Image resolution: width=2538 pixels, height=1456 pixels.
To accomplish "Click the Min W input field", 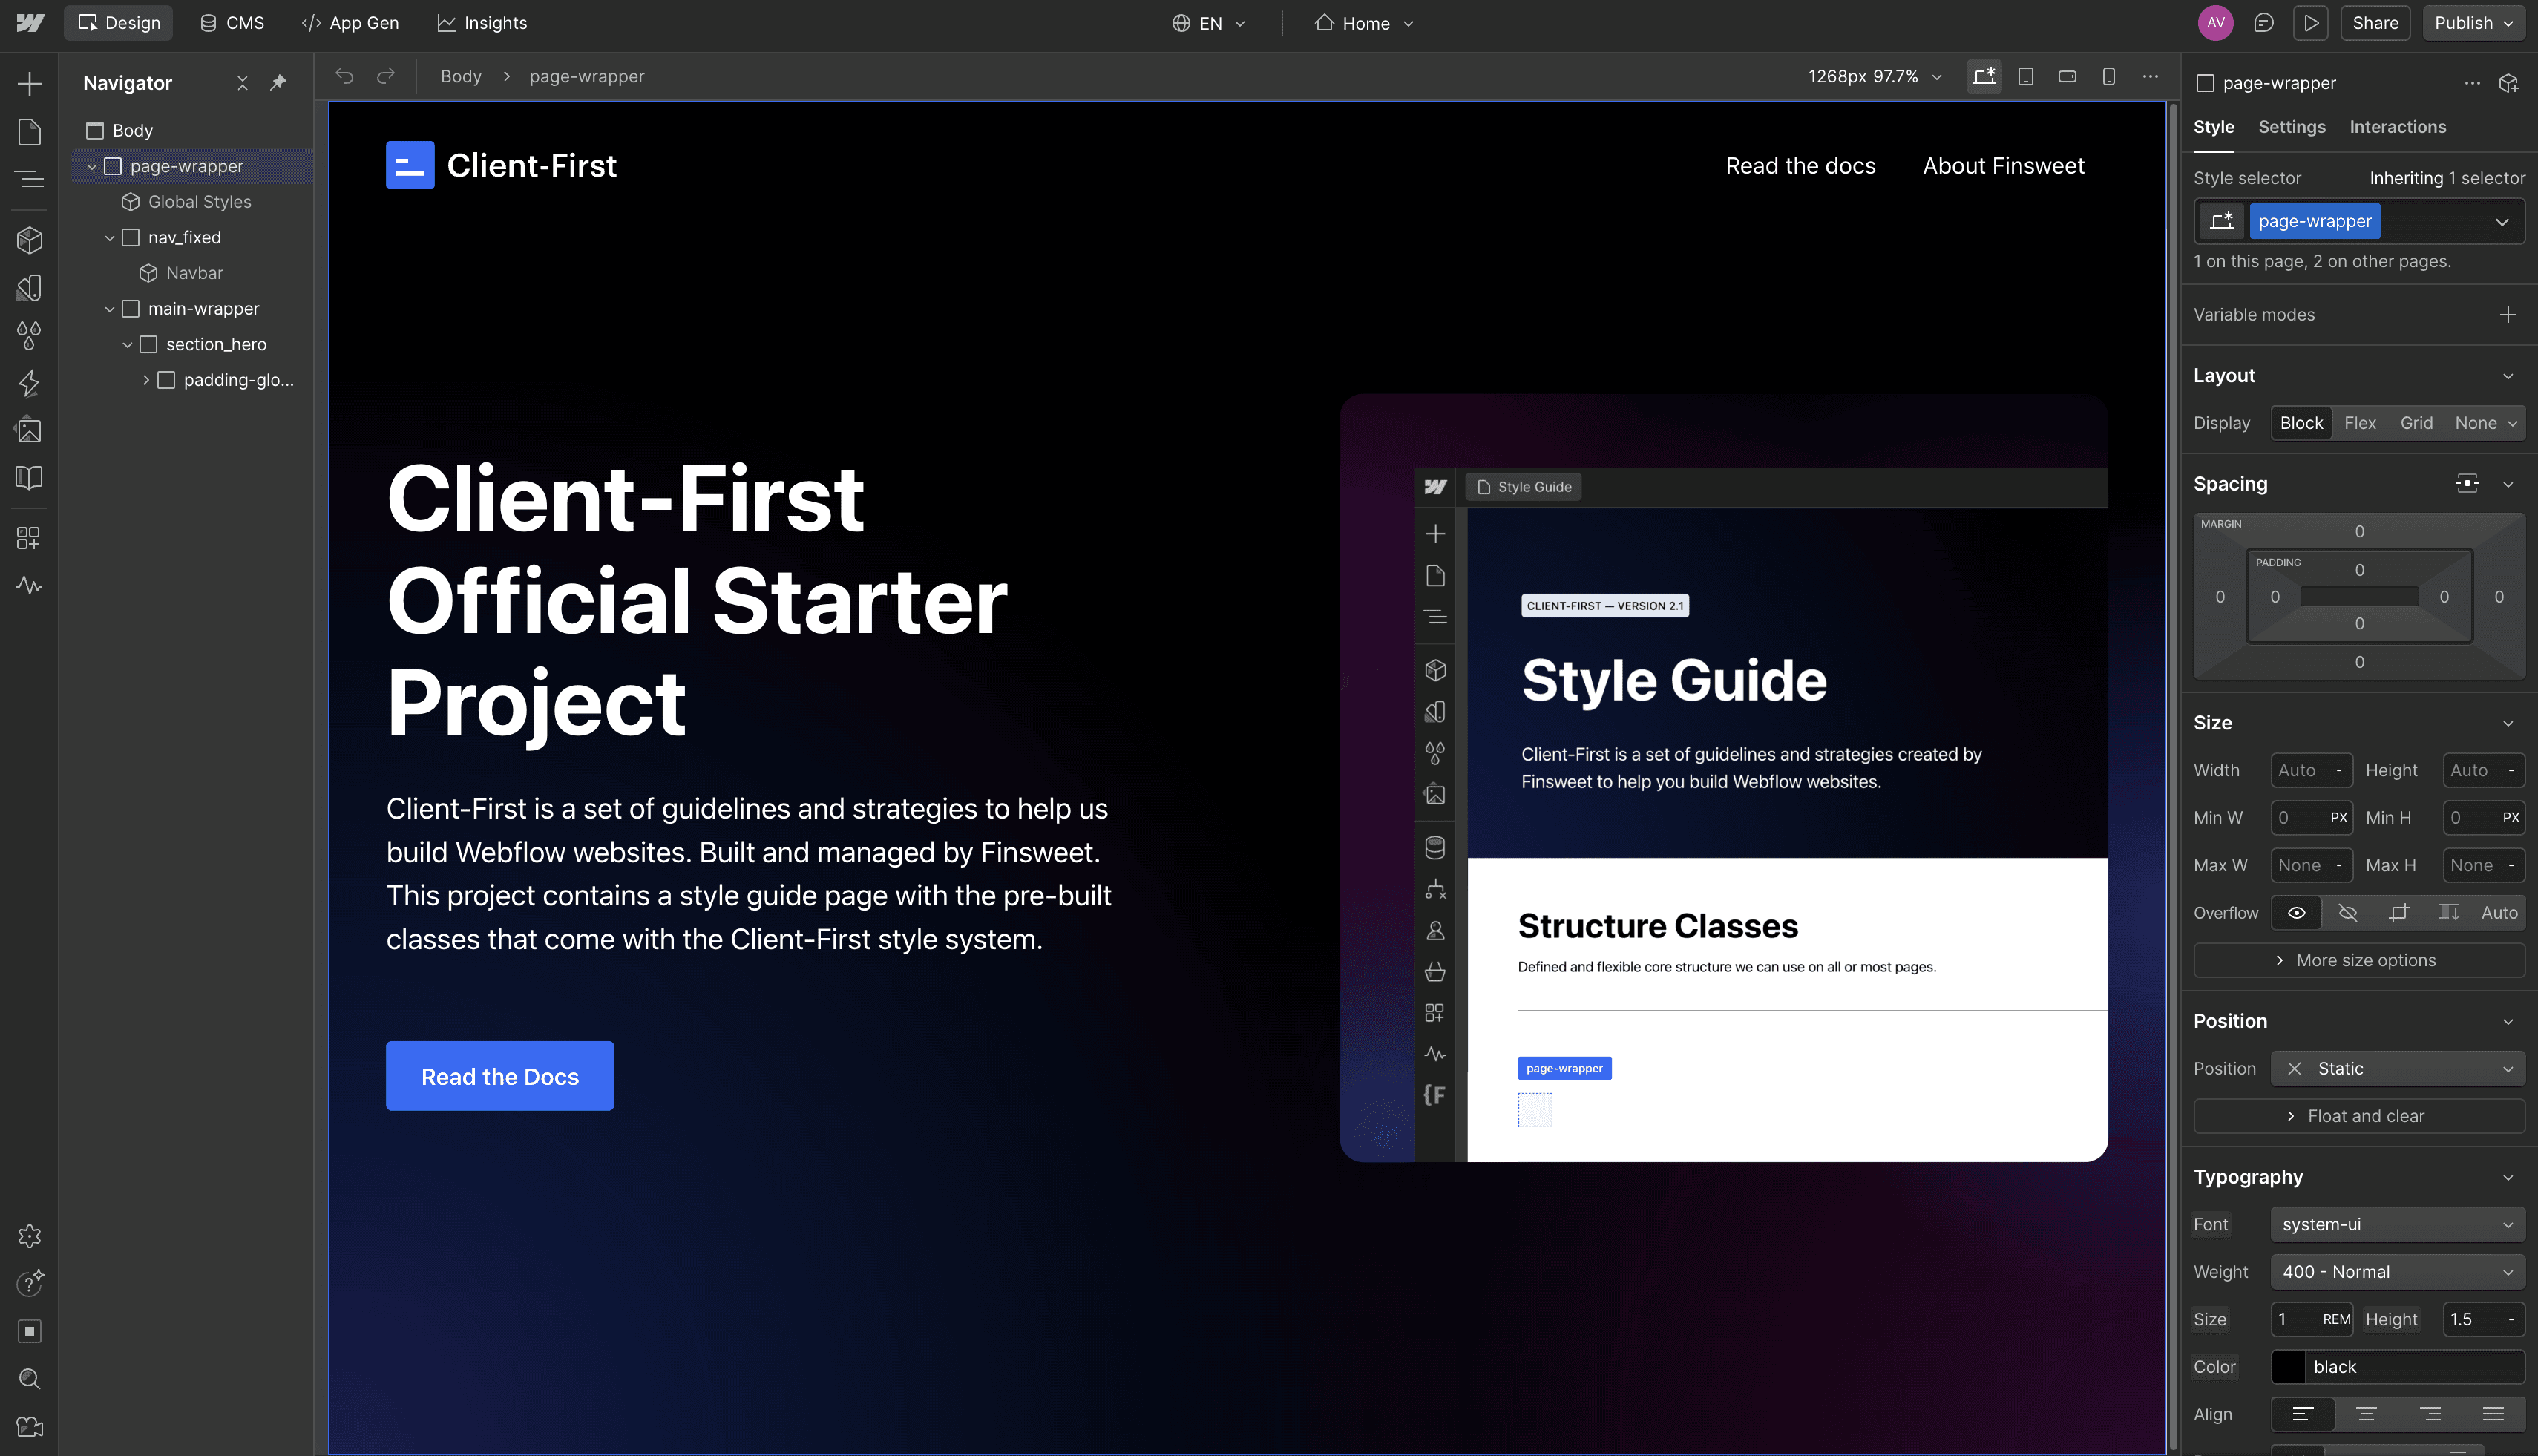I will [2311, 818].
